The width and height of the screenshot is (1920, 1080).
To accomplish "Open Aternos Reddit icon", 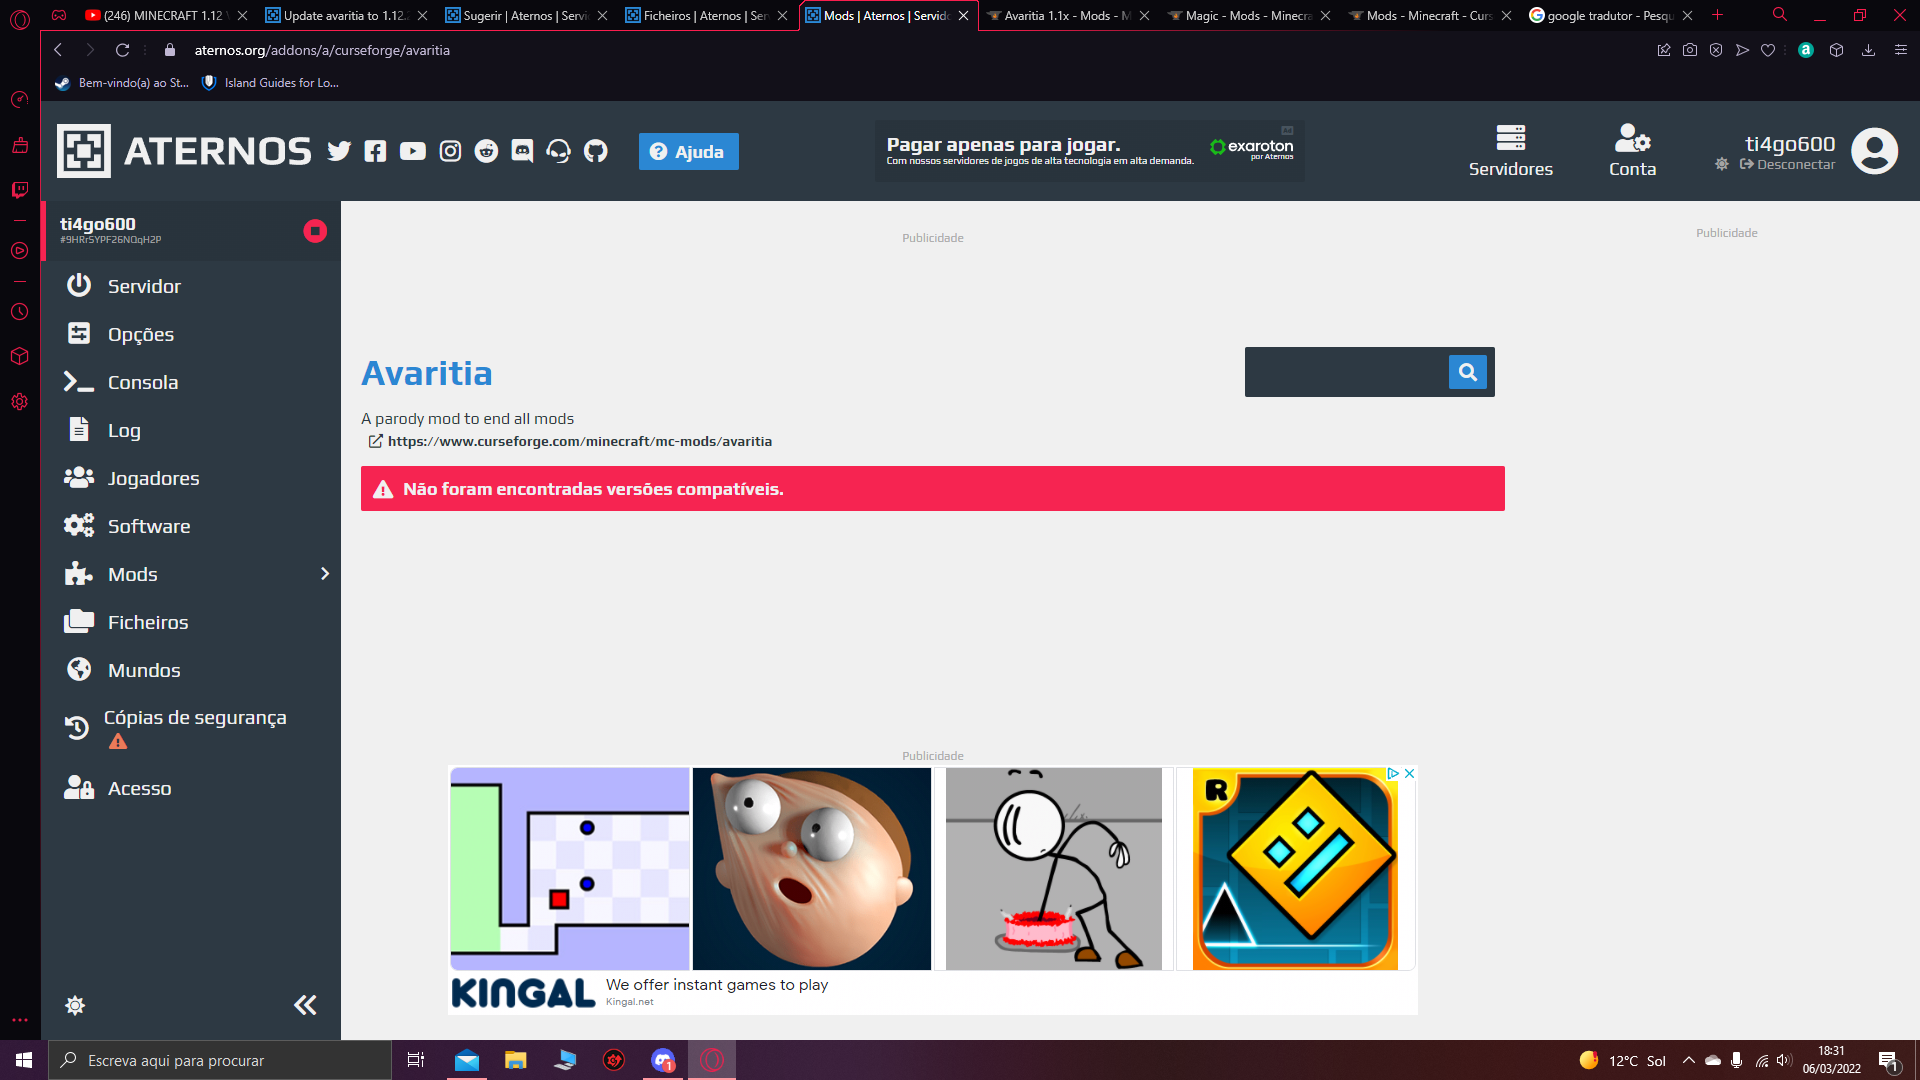I will click(x=486, y=151).
